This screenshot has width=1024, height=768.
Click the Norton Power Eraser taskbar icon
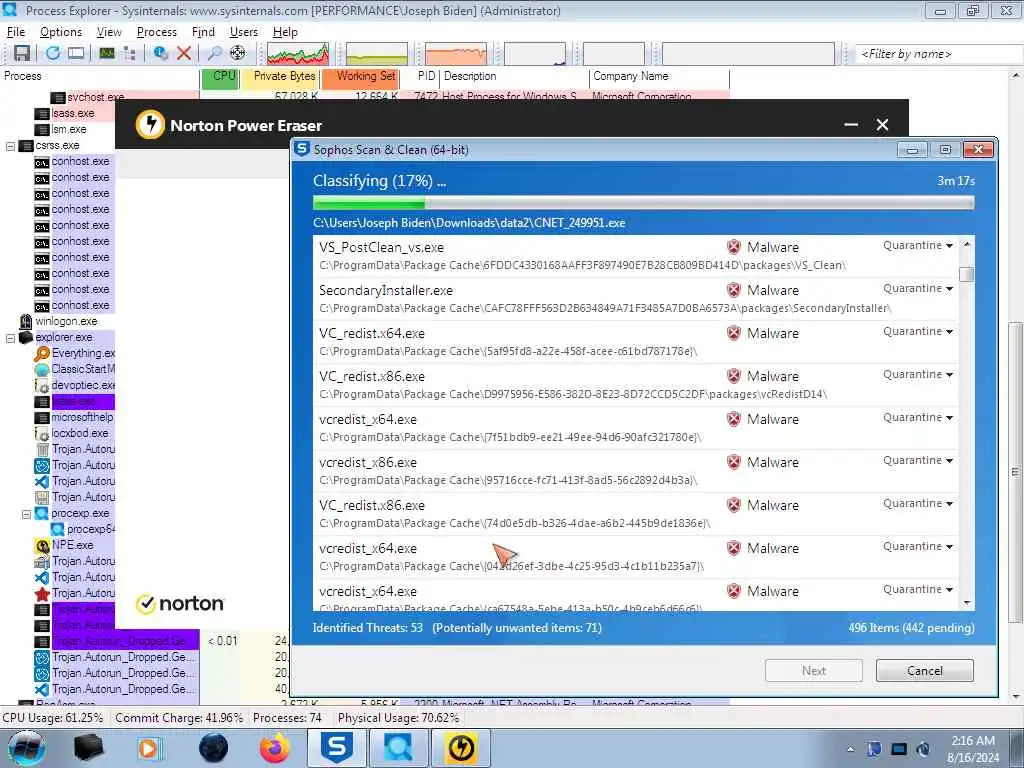tap(462, 748)
